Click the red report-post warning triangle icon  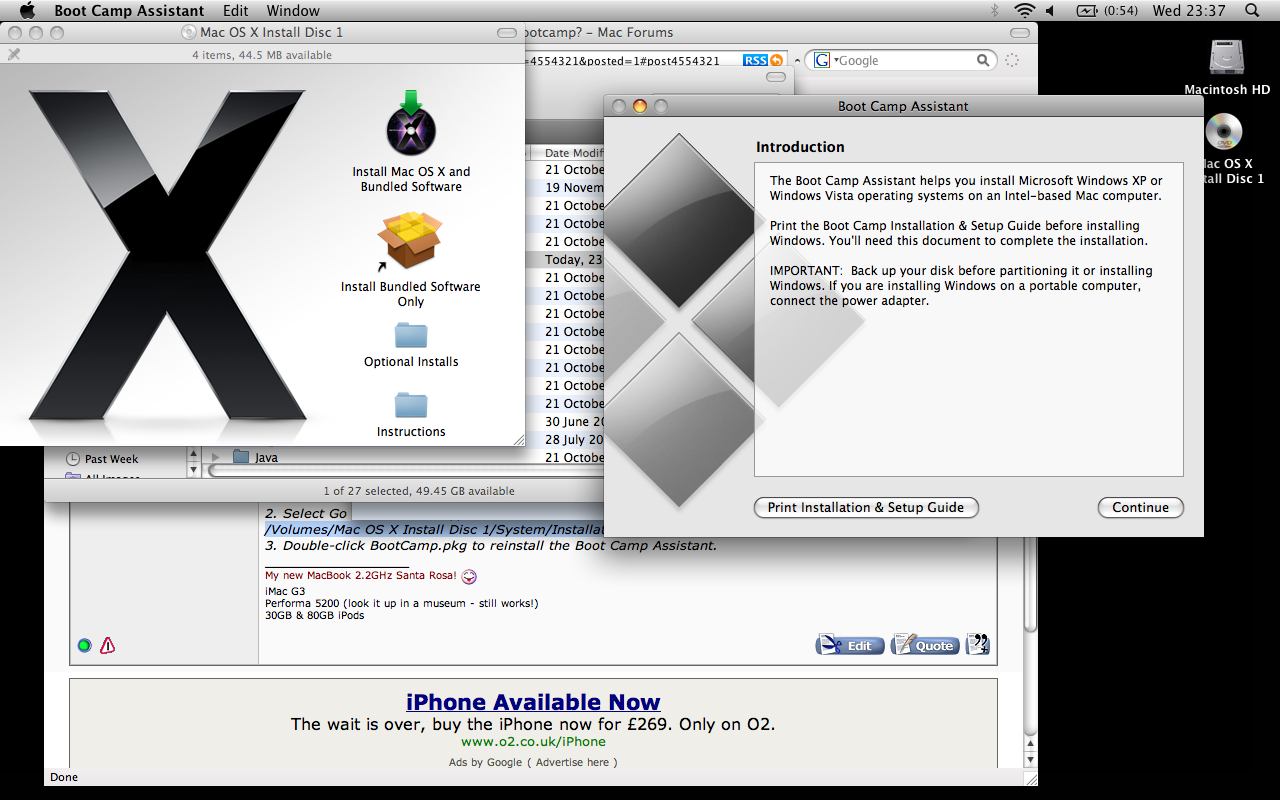(x=108, y=645)
